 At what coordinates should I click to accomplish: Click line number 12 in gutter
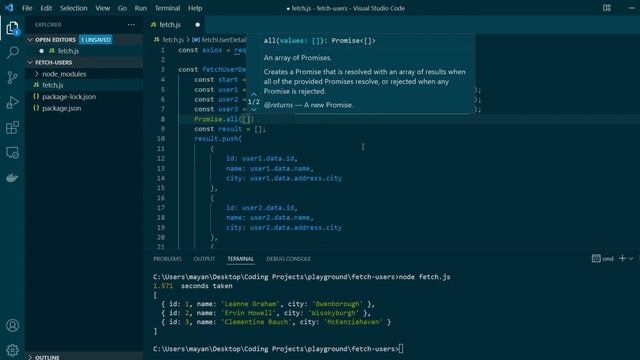161,158
